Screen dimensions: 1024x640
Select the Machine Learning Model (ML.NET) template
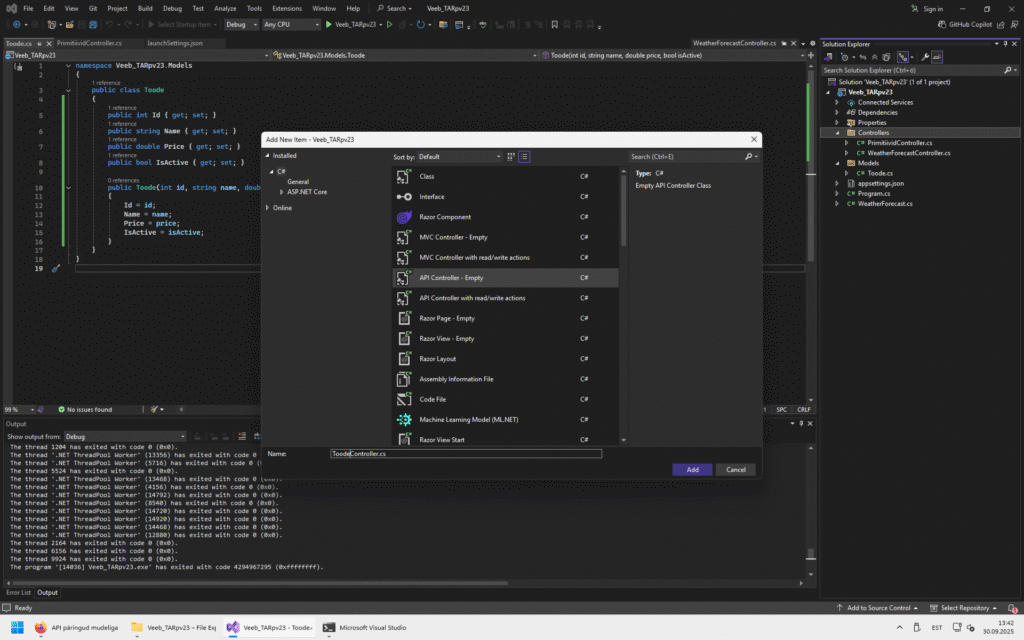[x=468, y=420]
